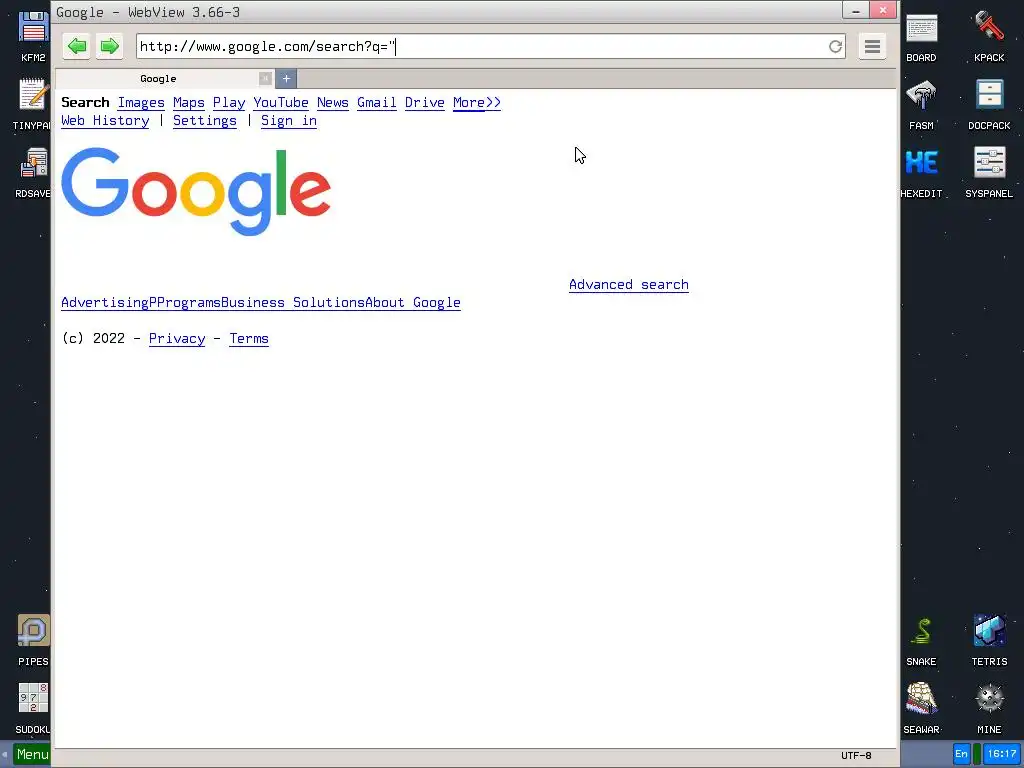Click the bold Search label
Image resolution: width=1024 pixels, height=768 pixels.
point(85,103)
